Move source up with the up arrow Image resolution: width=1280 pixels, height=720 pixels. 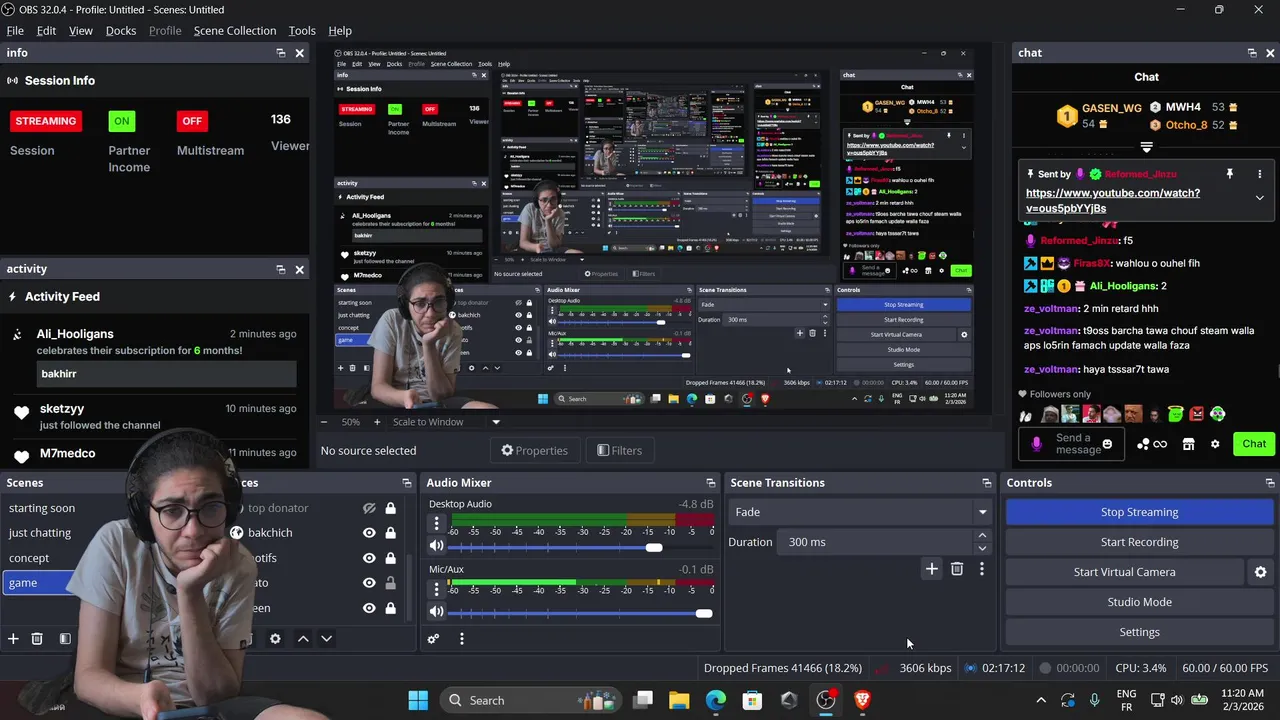[303, 638]
